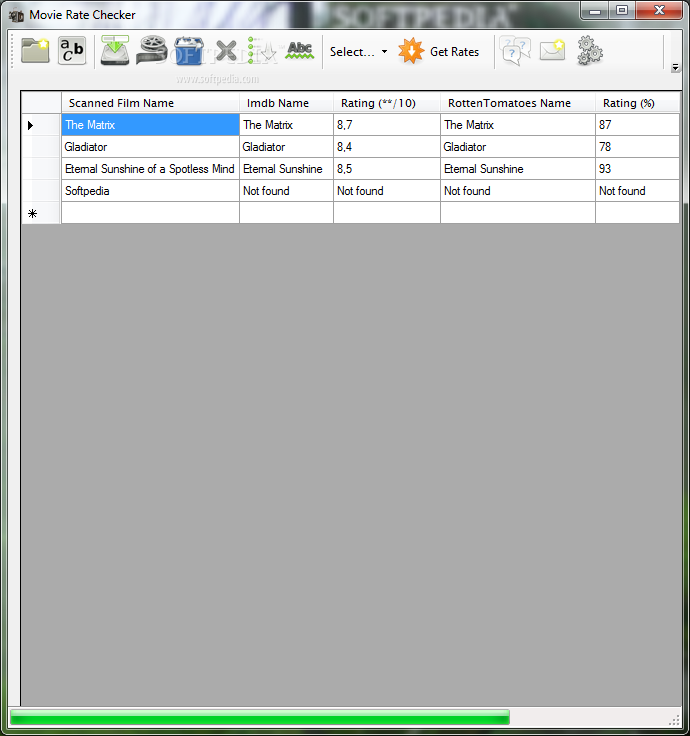The width and height of the screenshot is (690, 736).
Task: Select row header of the Softpedia row
Action: 41,191
